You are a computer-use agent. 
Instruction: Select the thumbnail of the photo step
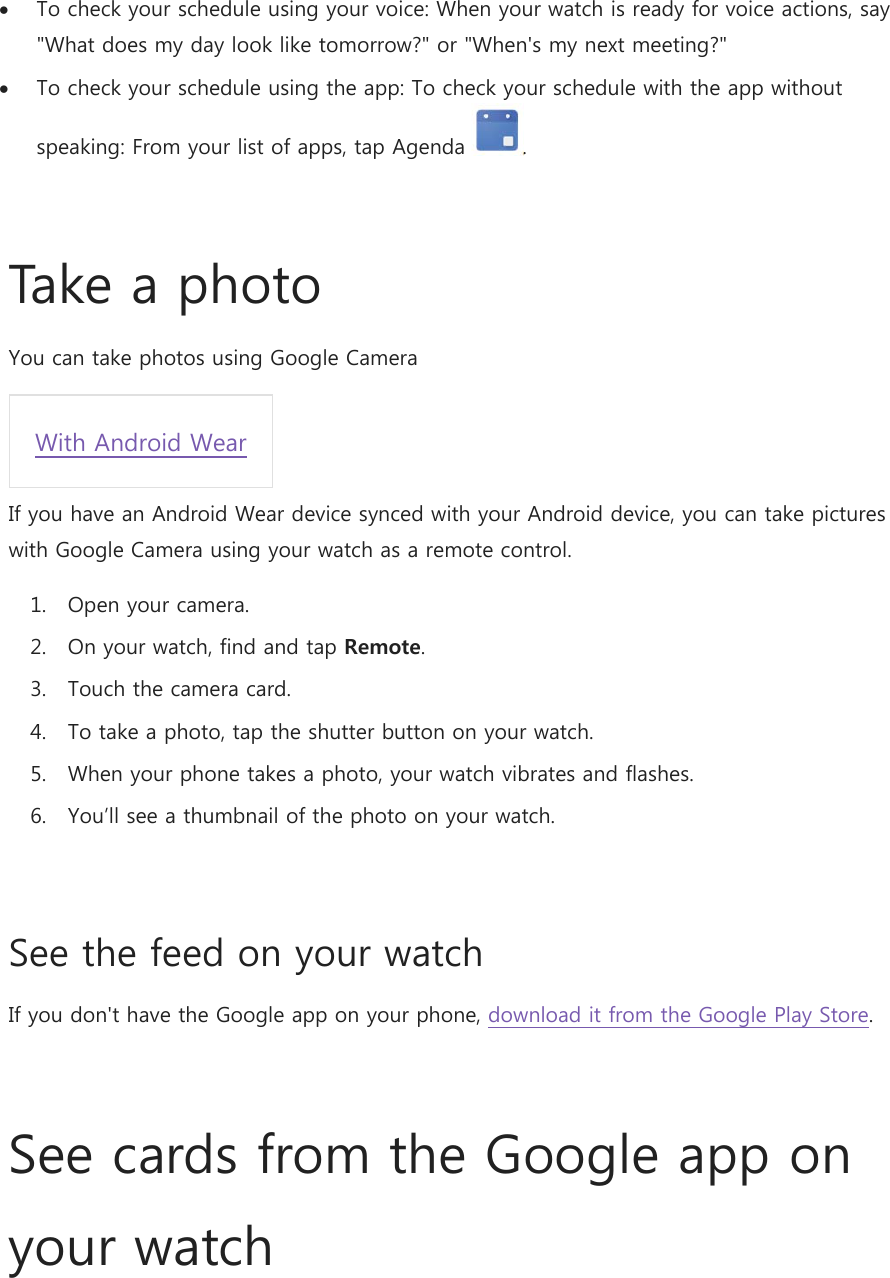[310, 816]
